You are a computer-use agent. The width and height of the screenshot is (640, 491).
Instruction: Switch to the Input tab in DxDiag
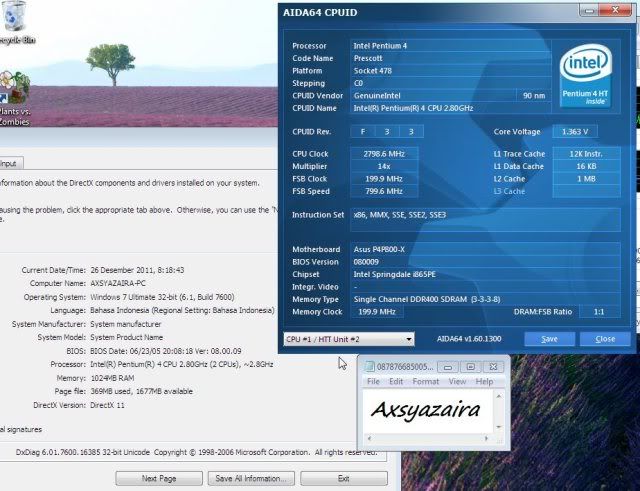click(x=9, y=163)
